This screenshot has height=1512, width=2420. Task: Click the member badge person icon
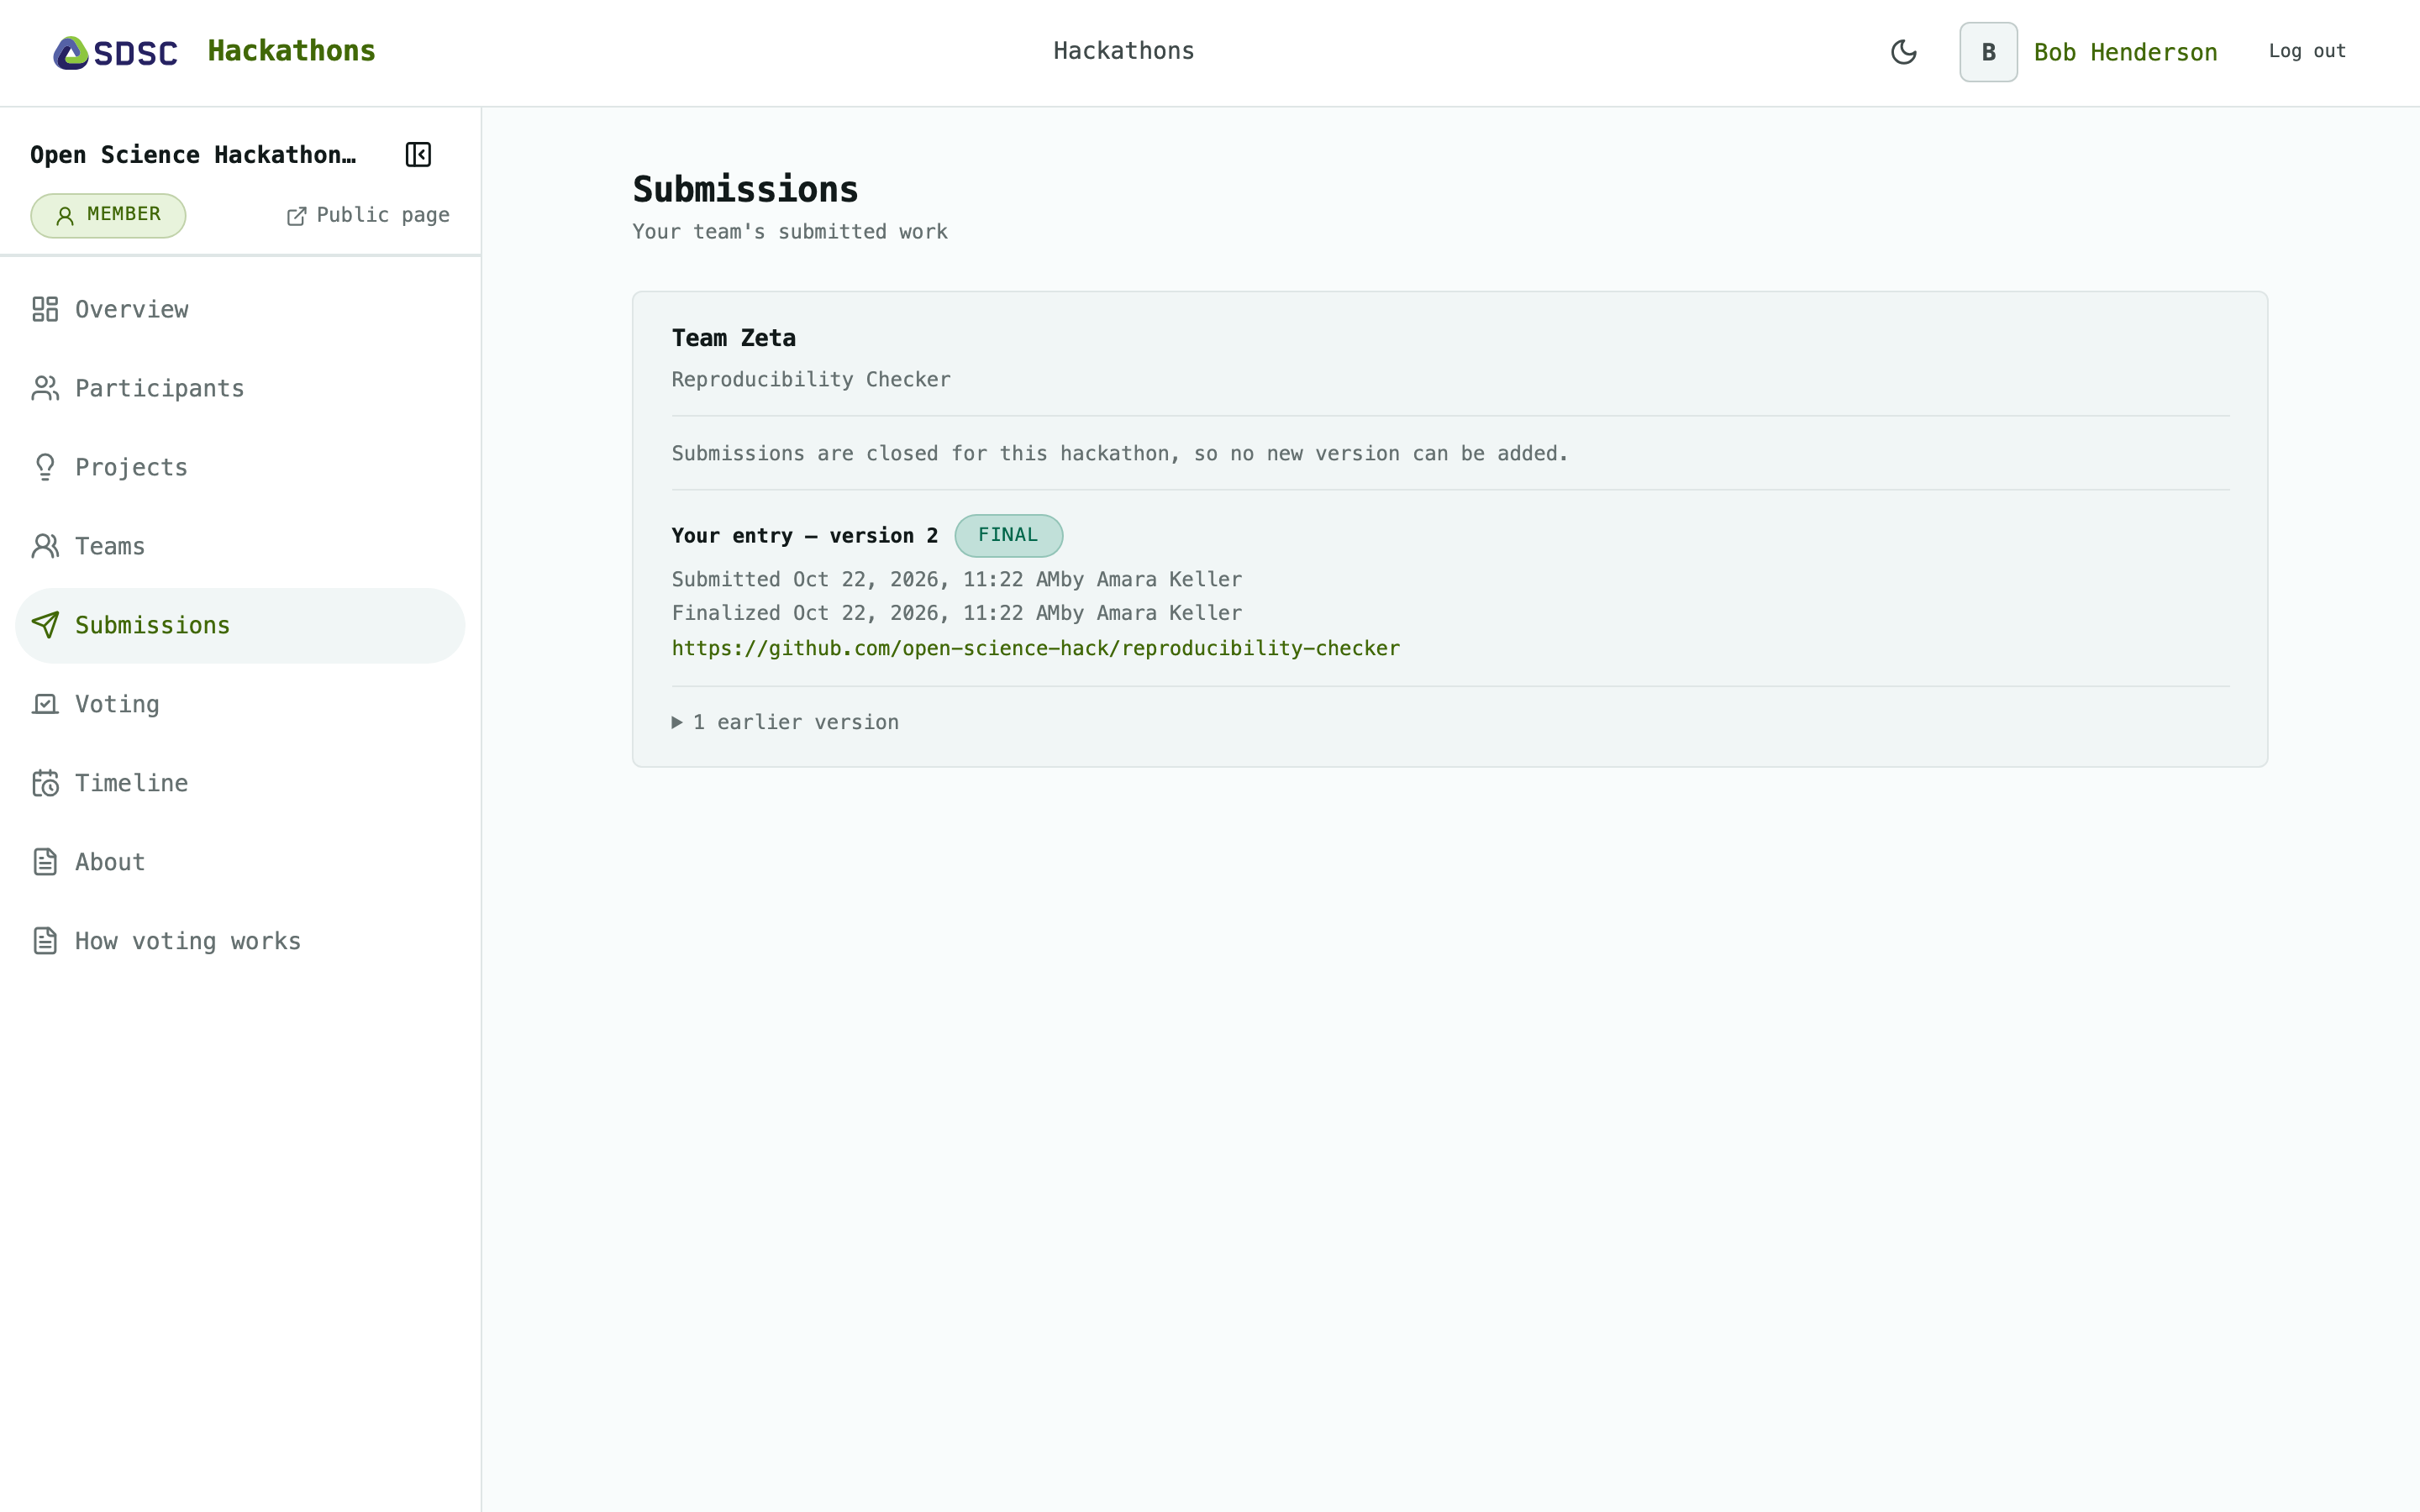65,216
